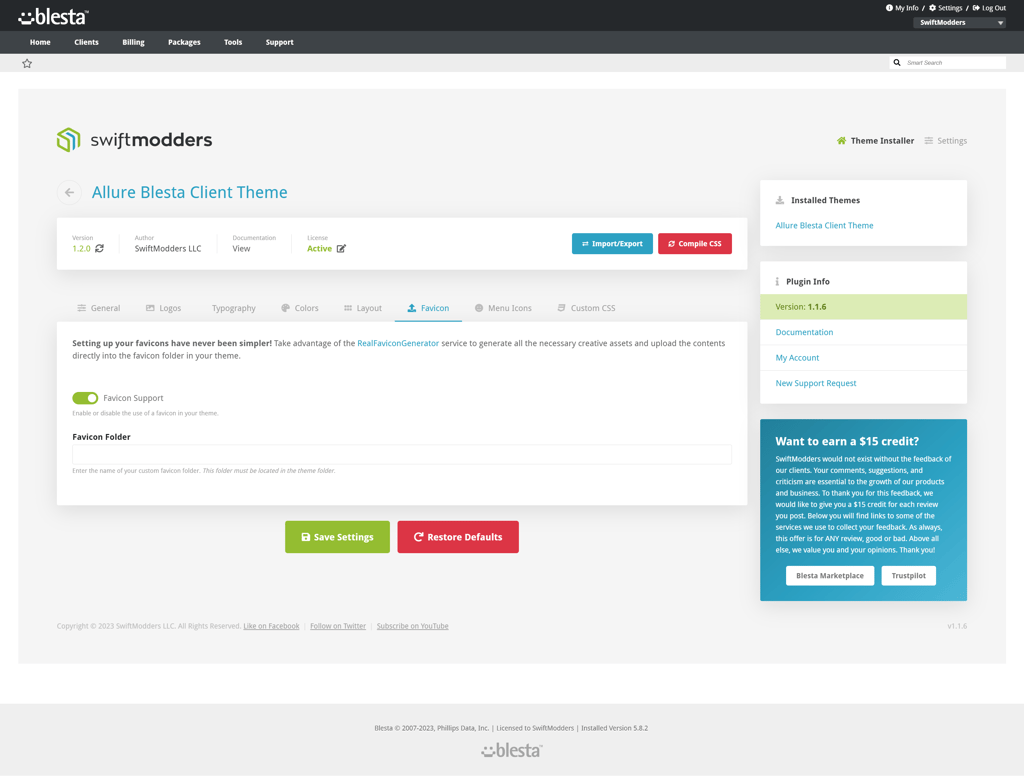Viewport: 1024px width, 776px height.
Task: Open the RealFaviconGenerator link
Action: click(398, 344)
